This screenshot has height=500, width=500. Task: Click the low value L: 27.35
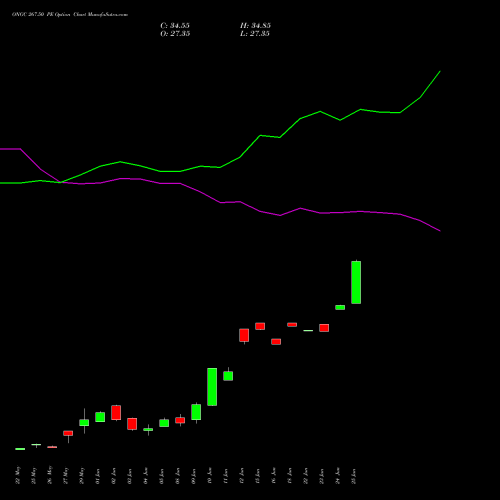(x=255, y=34)
